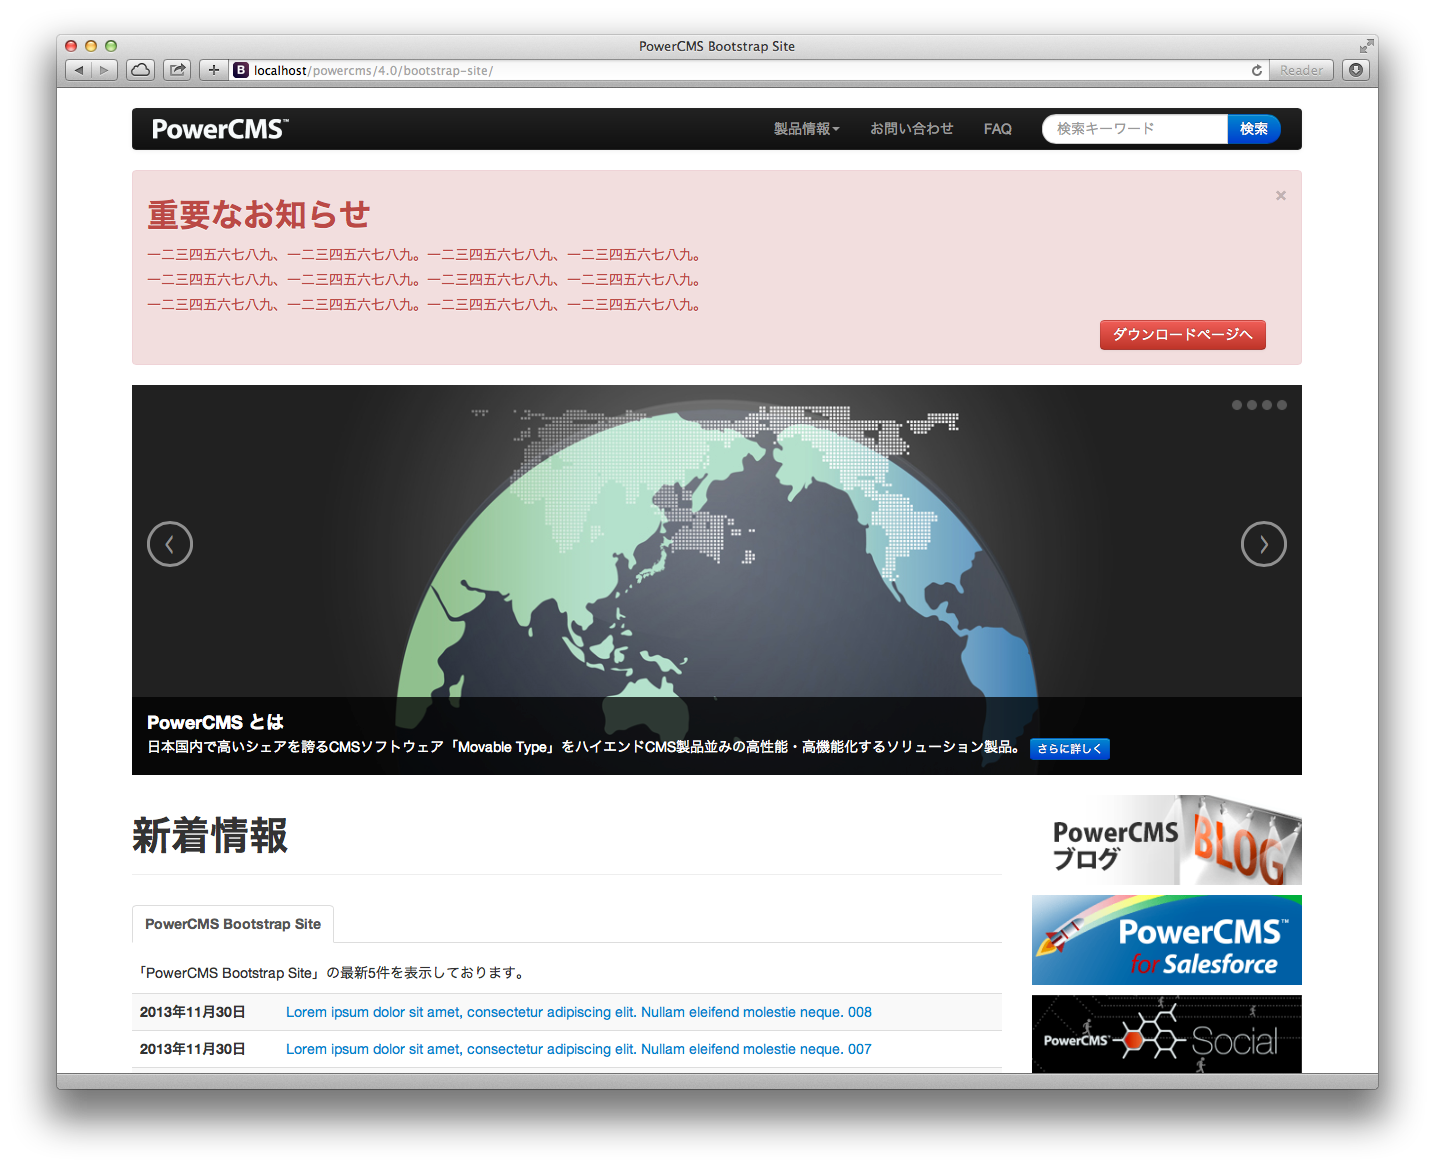Click the reload page icon
The image size is (1435, 1168).
[1257, 70]
